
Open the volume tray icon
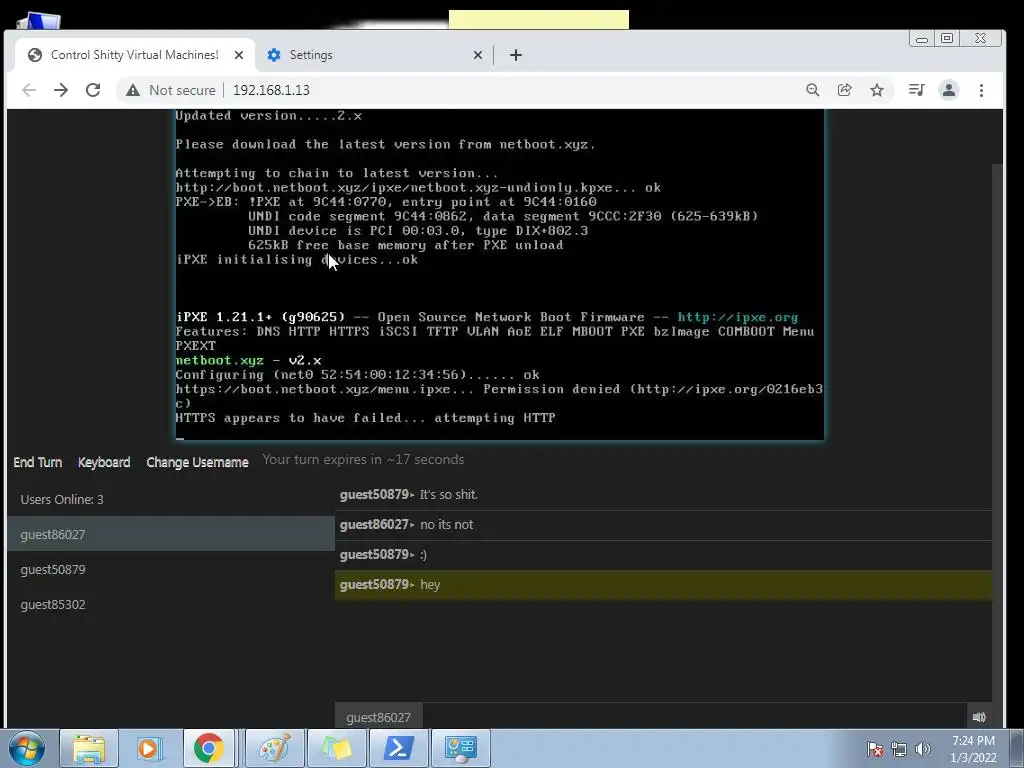coord(922,749)
